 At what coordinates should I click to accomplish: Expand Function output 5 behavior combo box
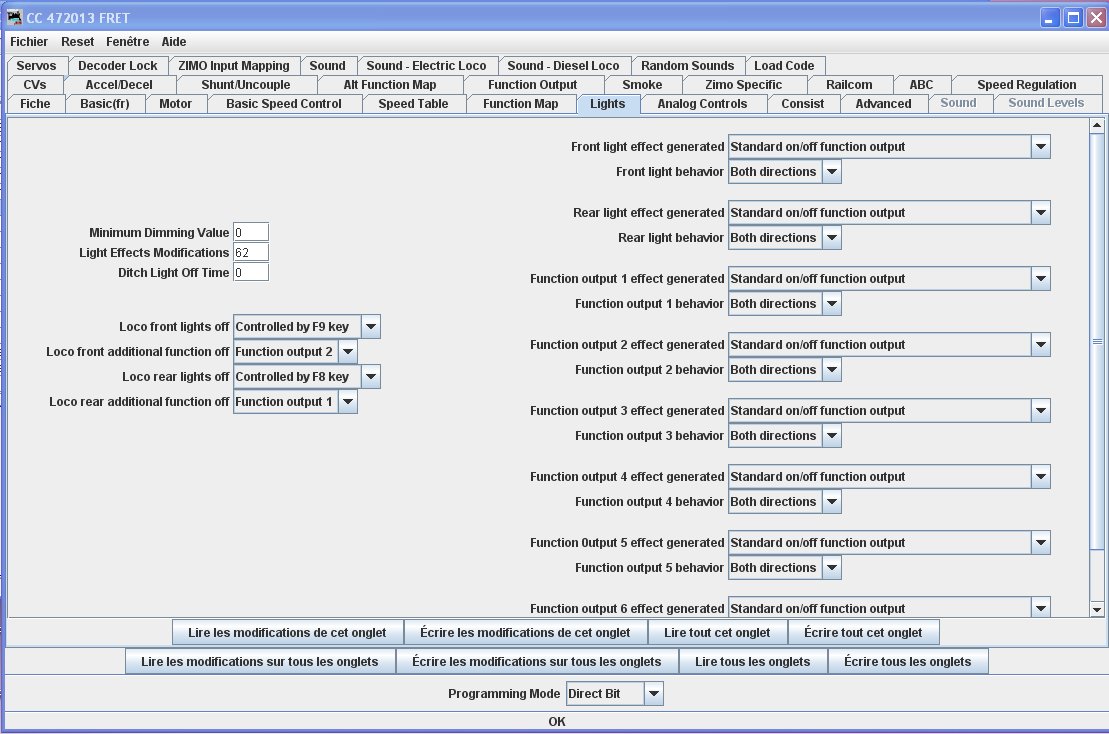coord(832,568)
